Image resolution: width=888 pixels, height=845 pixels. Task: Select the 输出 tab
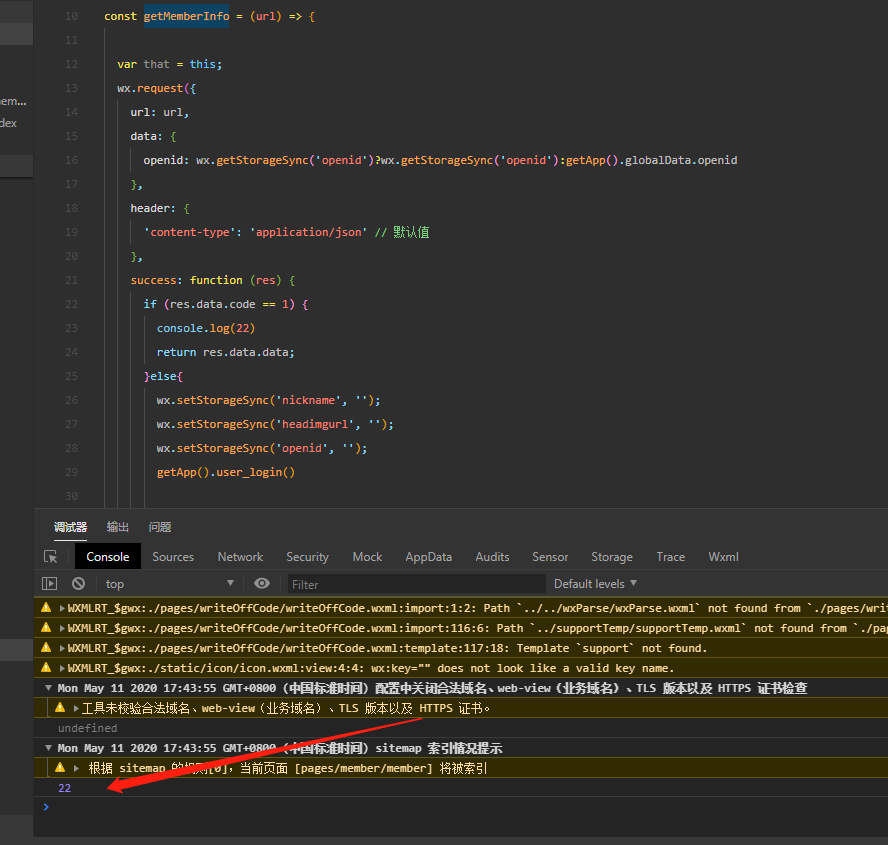click(x=117, y=526)
